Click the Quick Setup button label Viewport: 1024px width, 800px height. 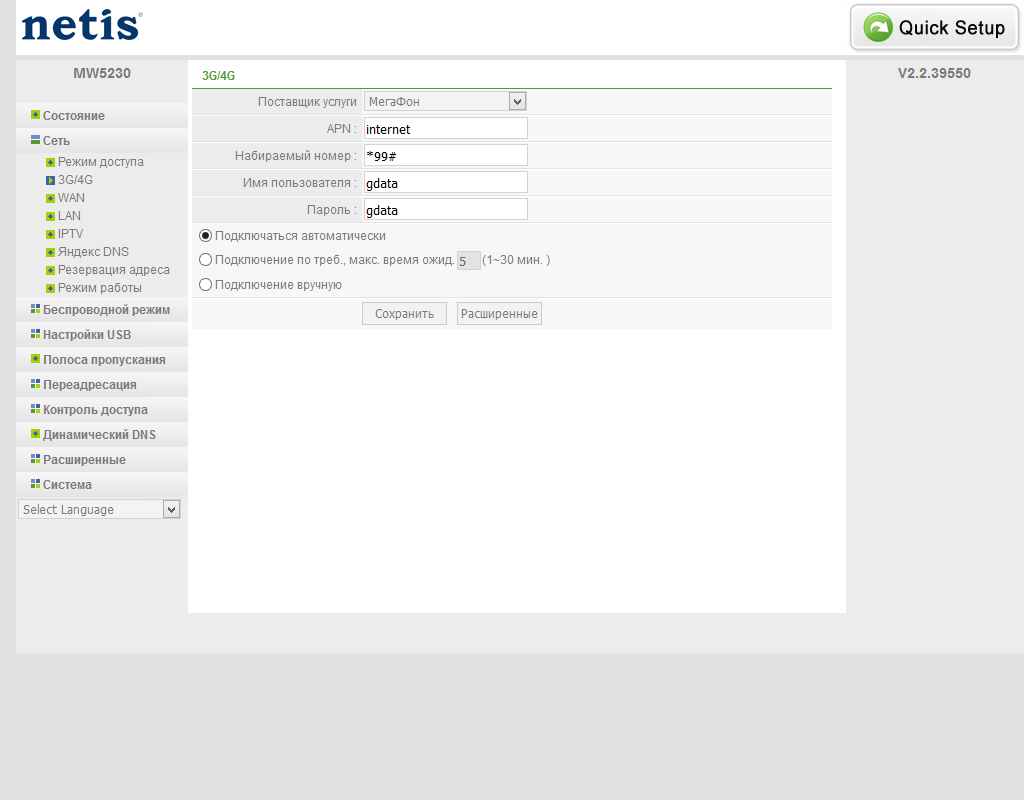pos(952,27)
